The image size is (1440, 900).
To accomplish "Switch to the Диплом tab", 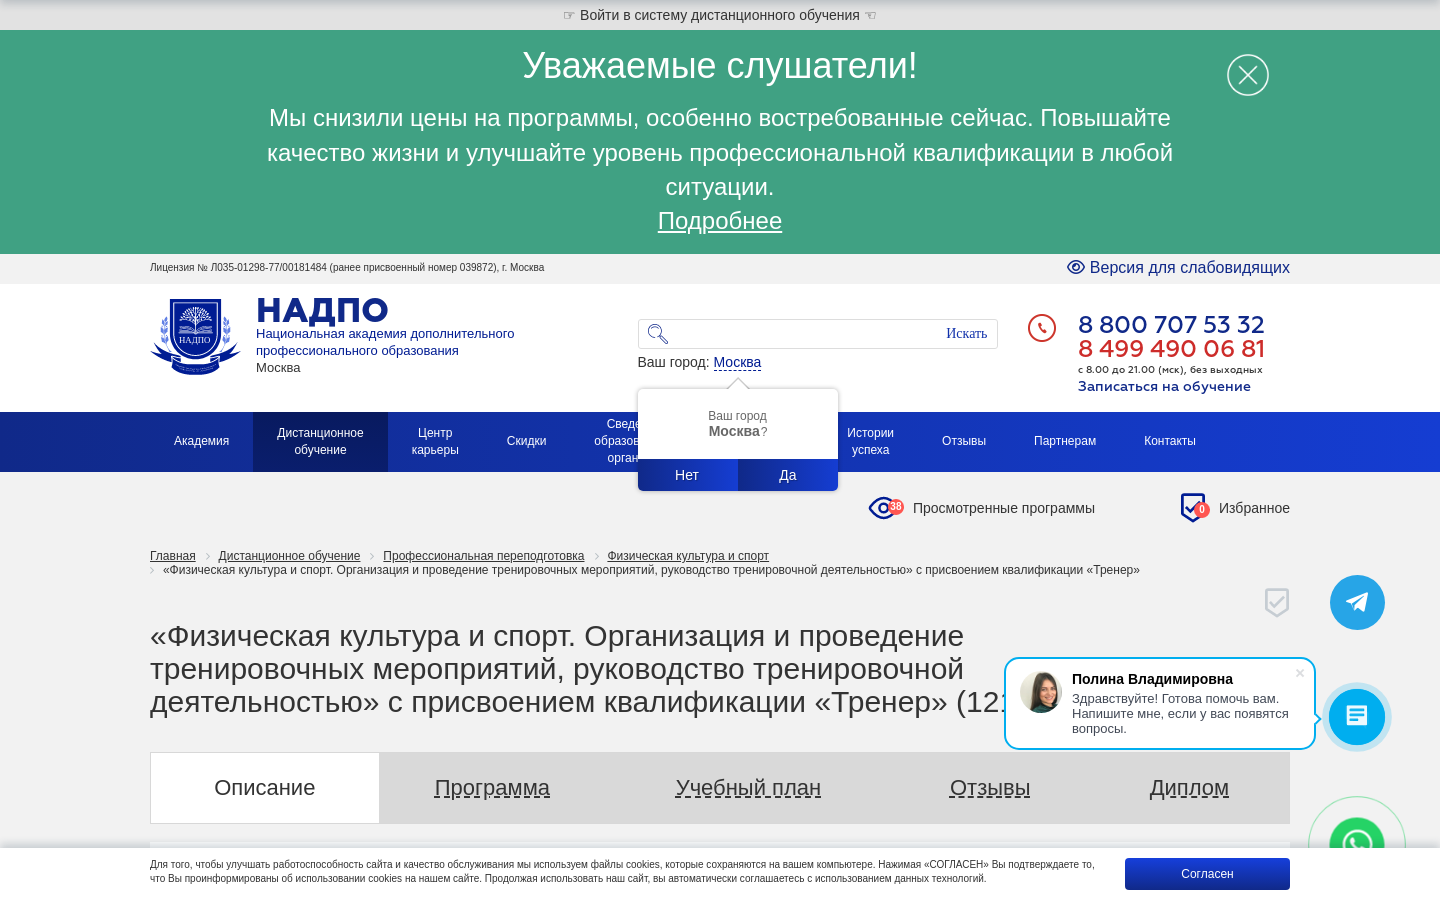I will click(x=1189, y=788).
